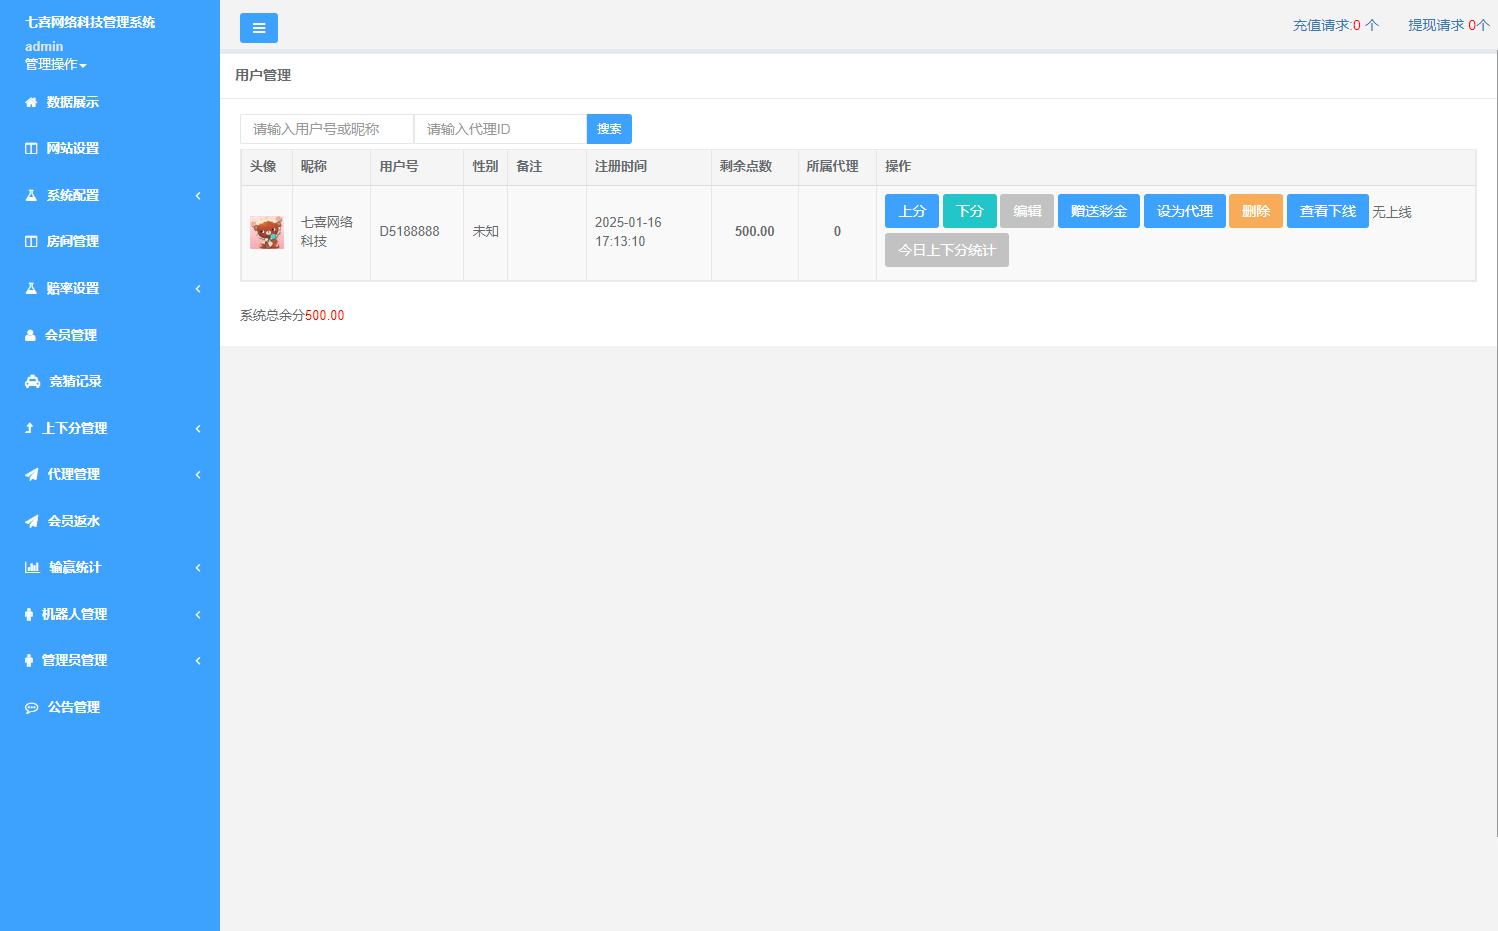1498x931 pixels.
Task: Expand the 赔率设置 submenu arrow
Action: pyautogui.click(x=198, y=288)
